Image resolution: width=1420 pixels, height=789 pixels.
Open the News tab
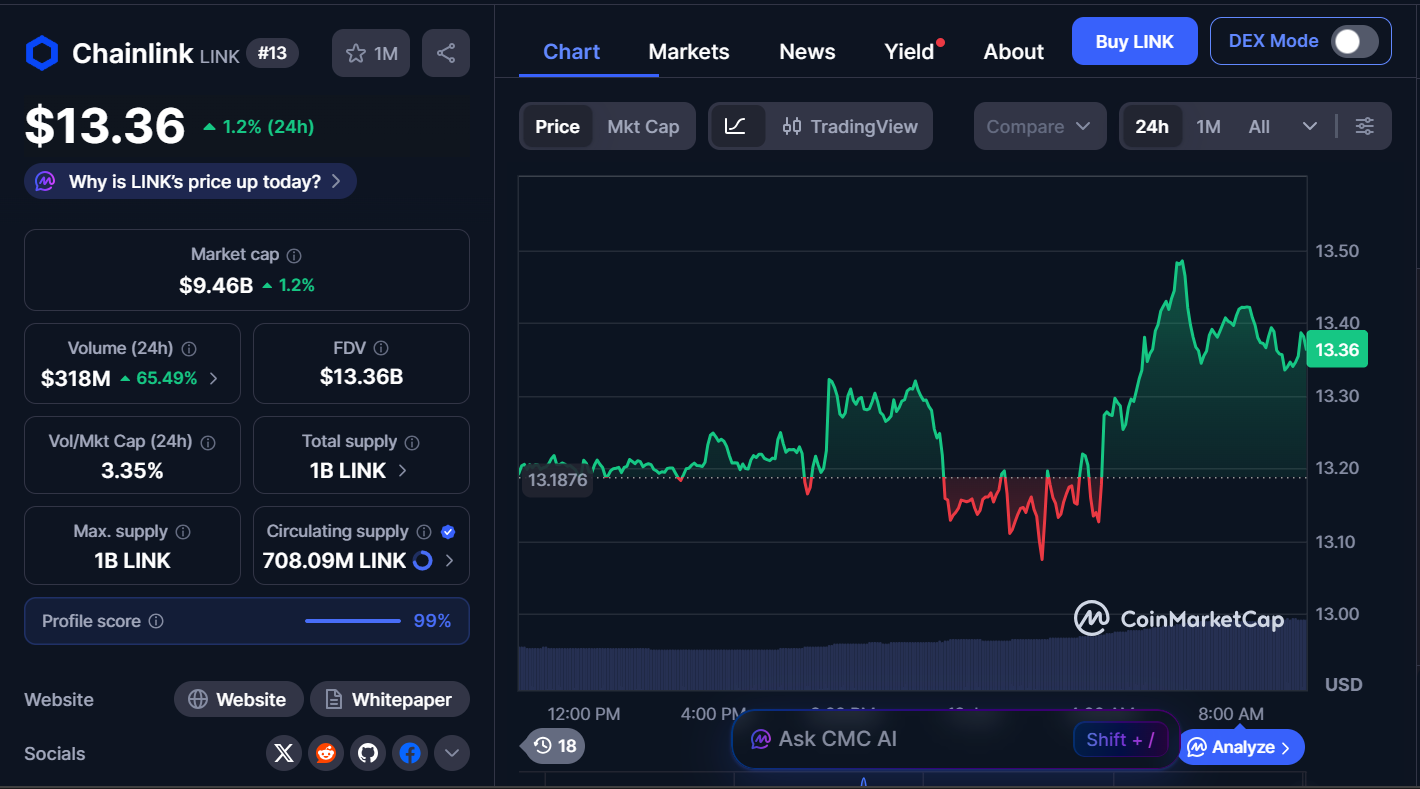[x=807, y=52]
